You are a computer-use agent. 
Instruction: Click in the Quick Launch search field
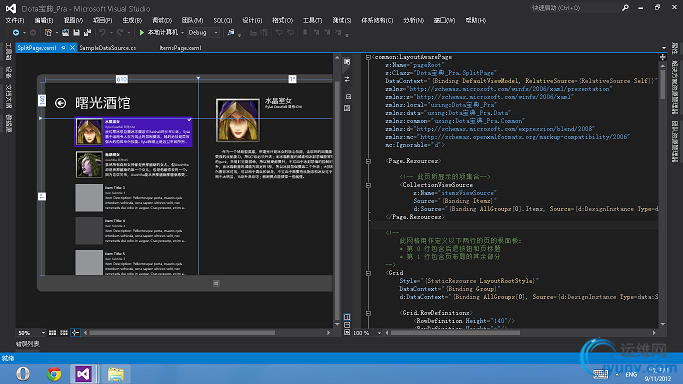click(x=574, y=8)
